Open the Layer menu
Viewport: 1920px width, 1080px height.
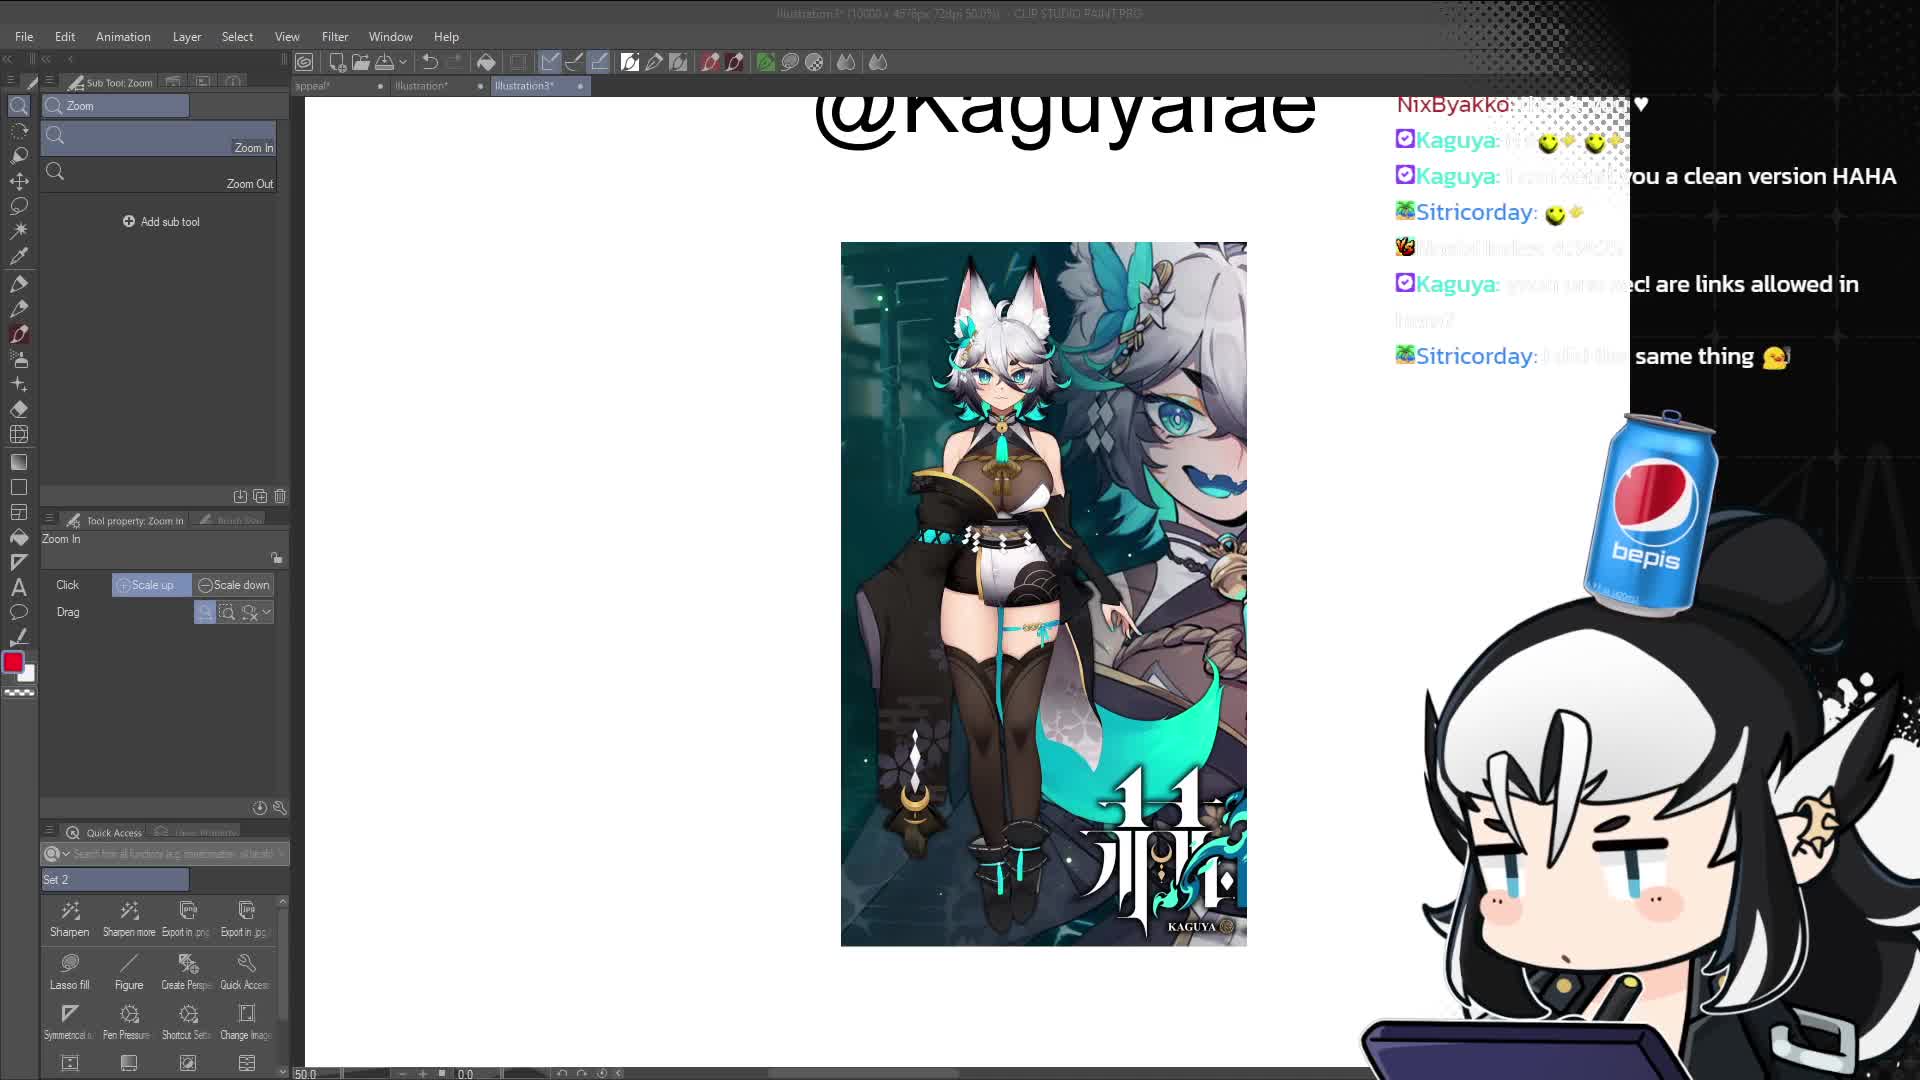pos(187,37)
